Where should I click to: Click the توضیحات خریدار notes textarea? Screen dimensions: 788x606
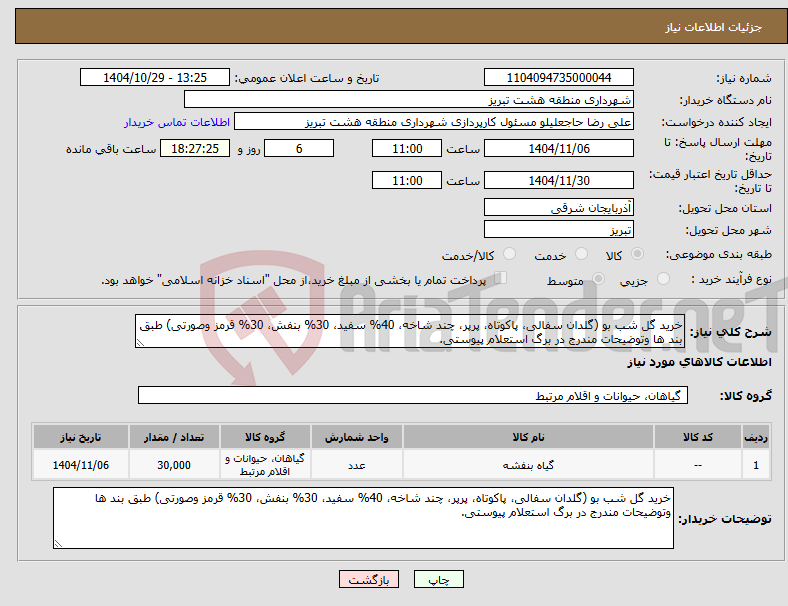[363, 518]
